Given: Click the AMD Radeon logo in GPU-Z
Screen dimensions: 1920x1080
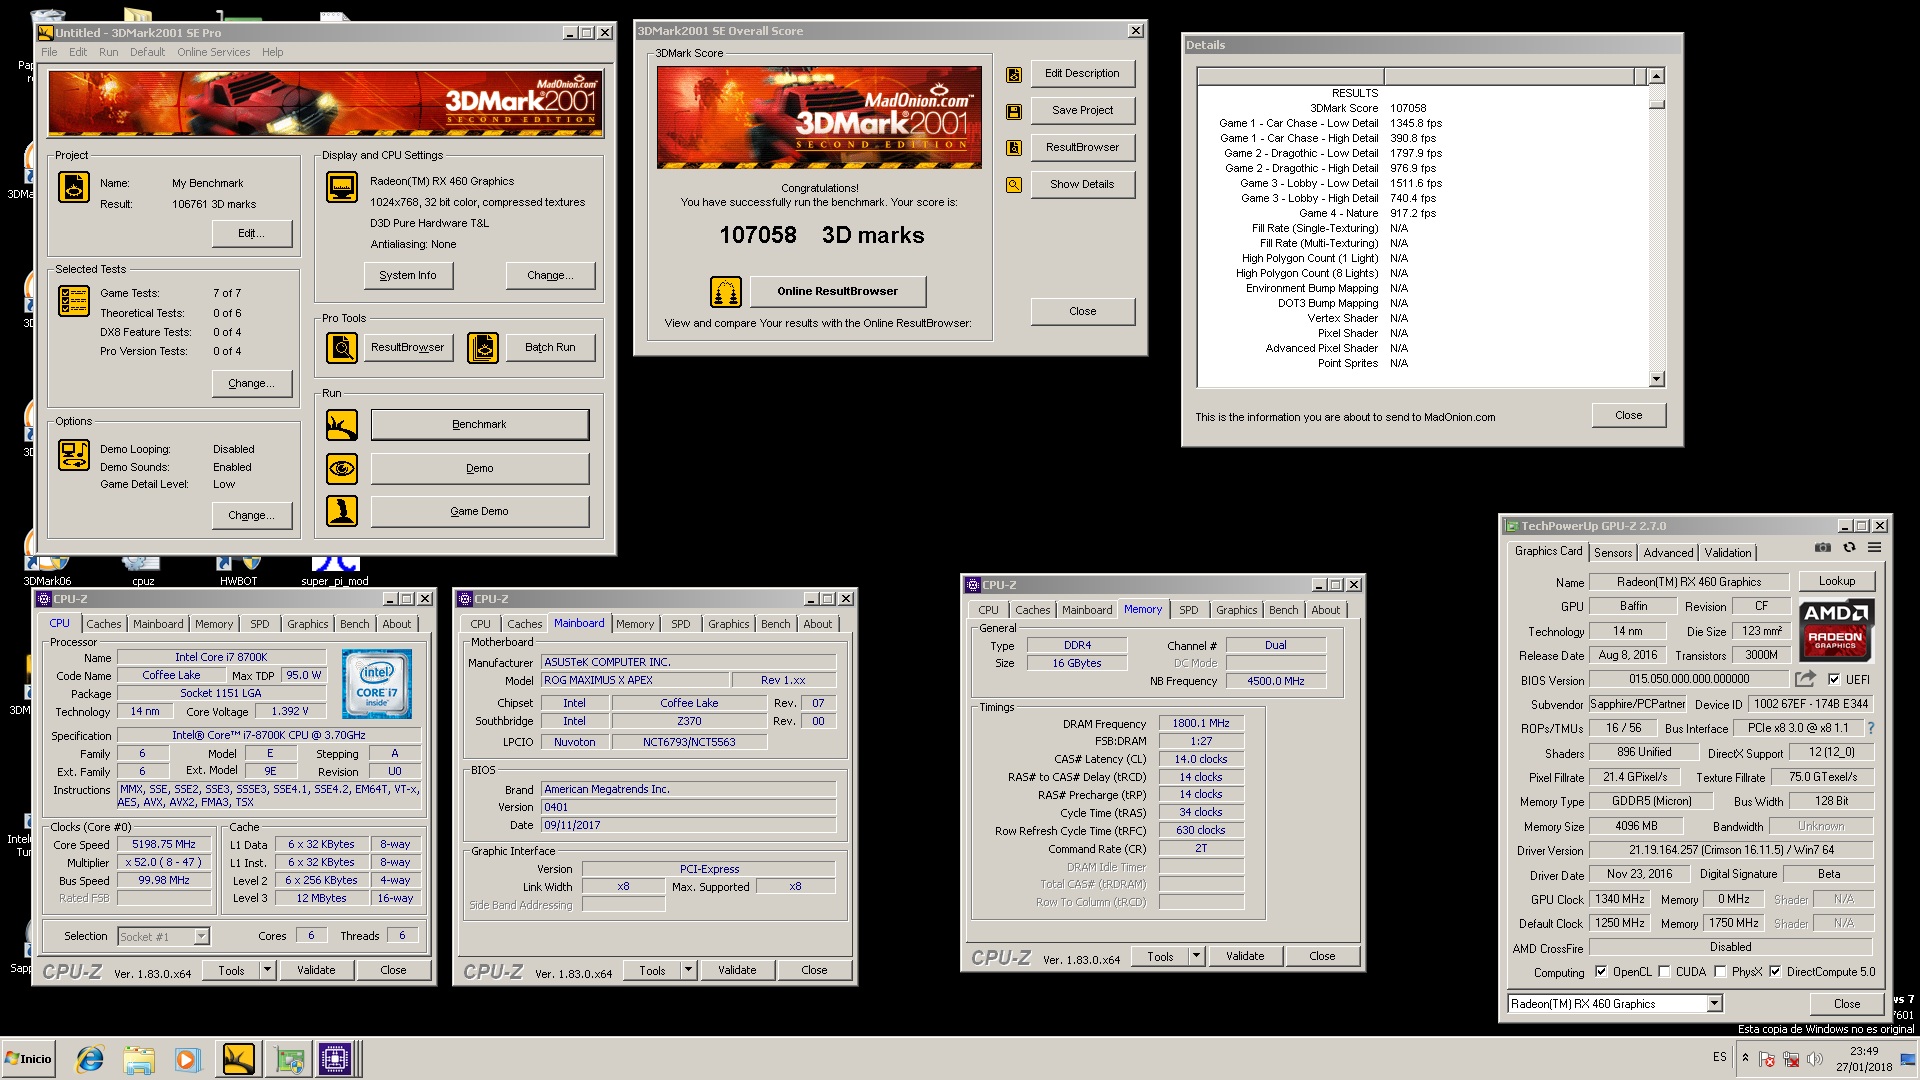Looking at the screenshot, I should pyautogui.click(x=1836, y=630).
